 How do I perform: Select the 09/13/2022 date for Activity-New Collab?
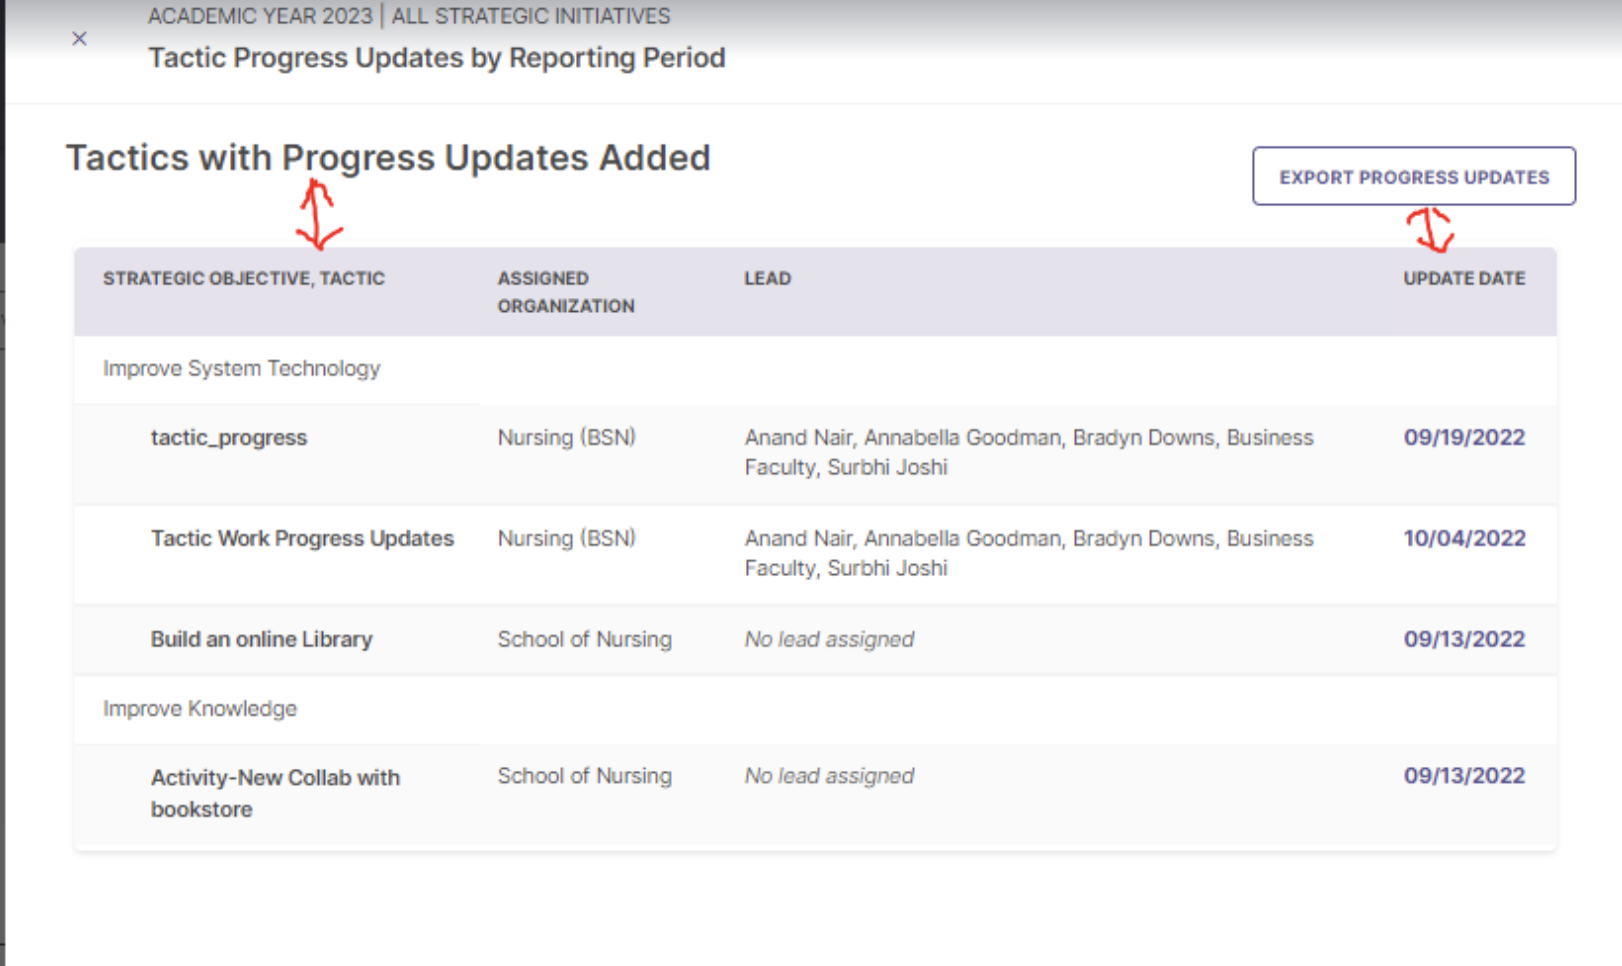click(x=1464, y=776)
